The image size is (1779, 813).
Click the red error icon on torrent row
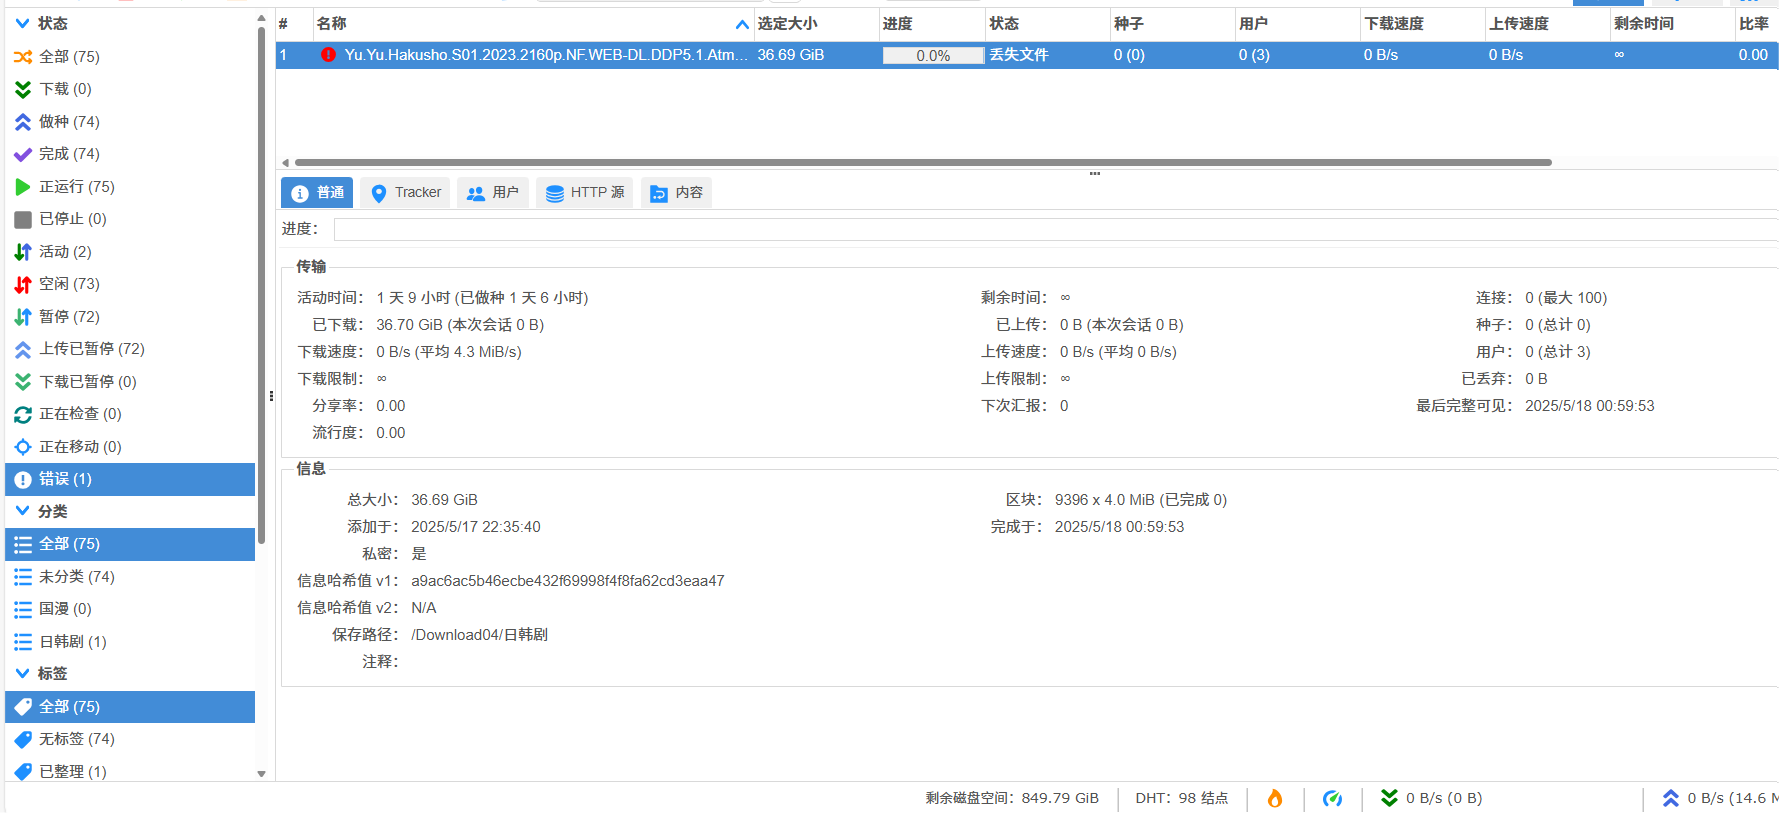point(328,55)
